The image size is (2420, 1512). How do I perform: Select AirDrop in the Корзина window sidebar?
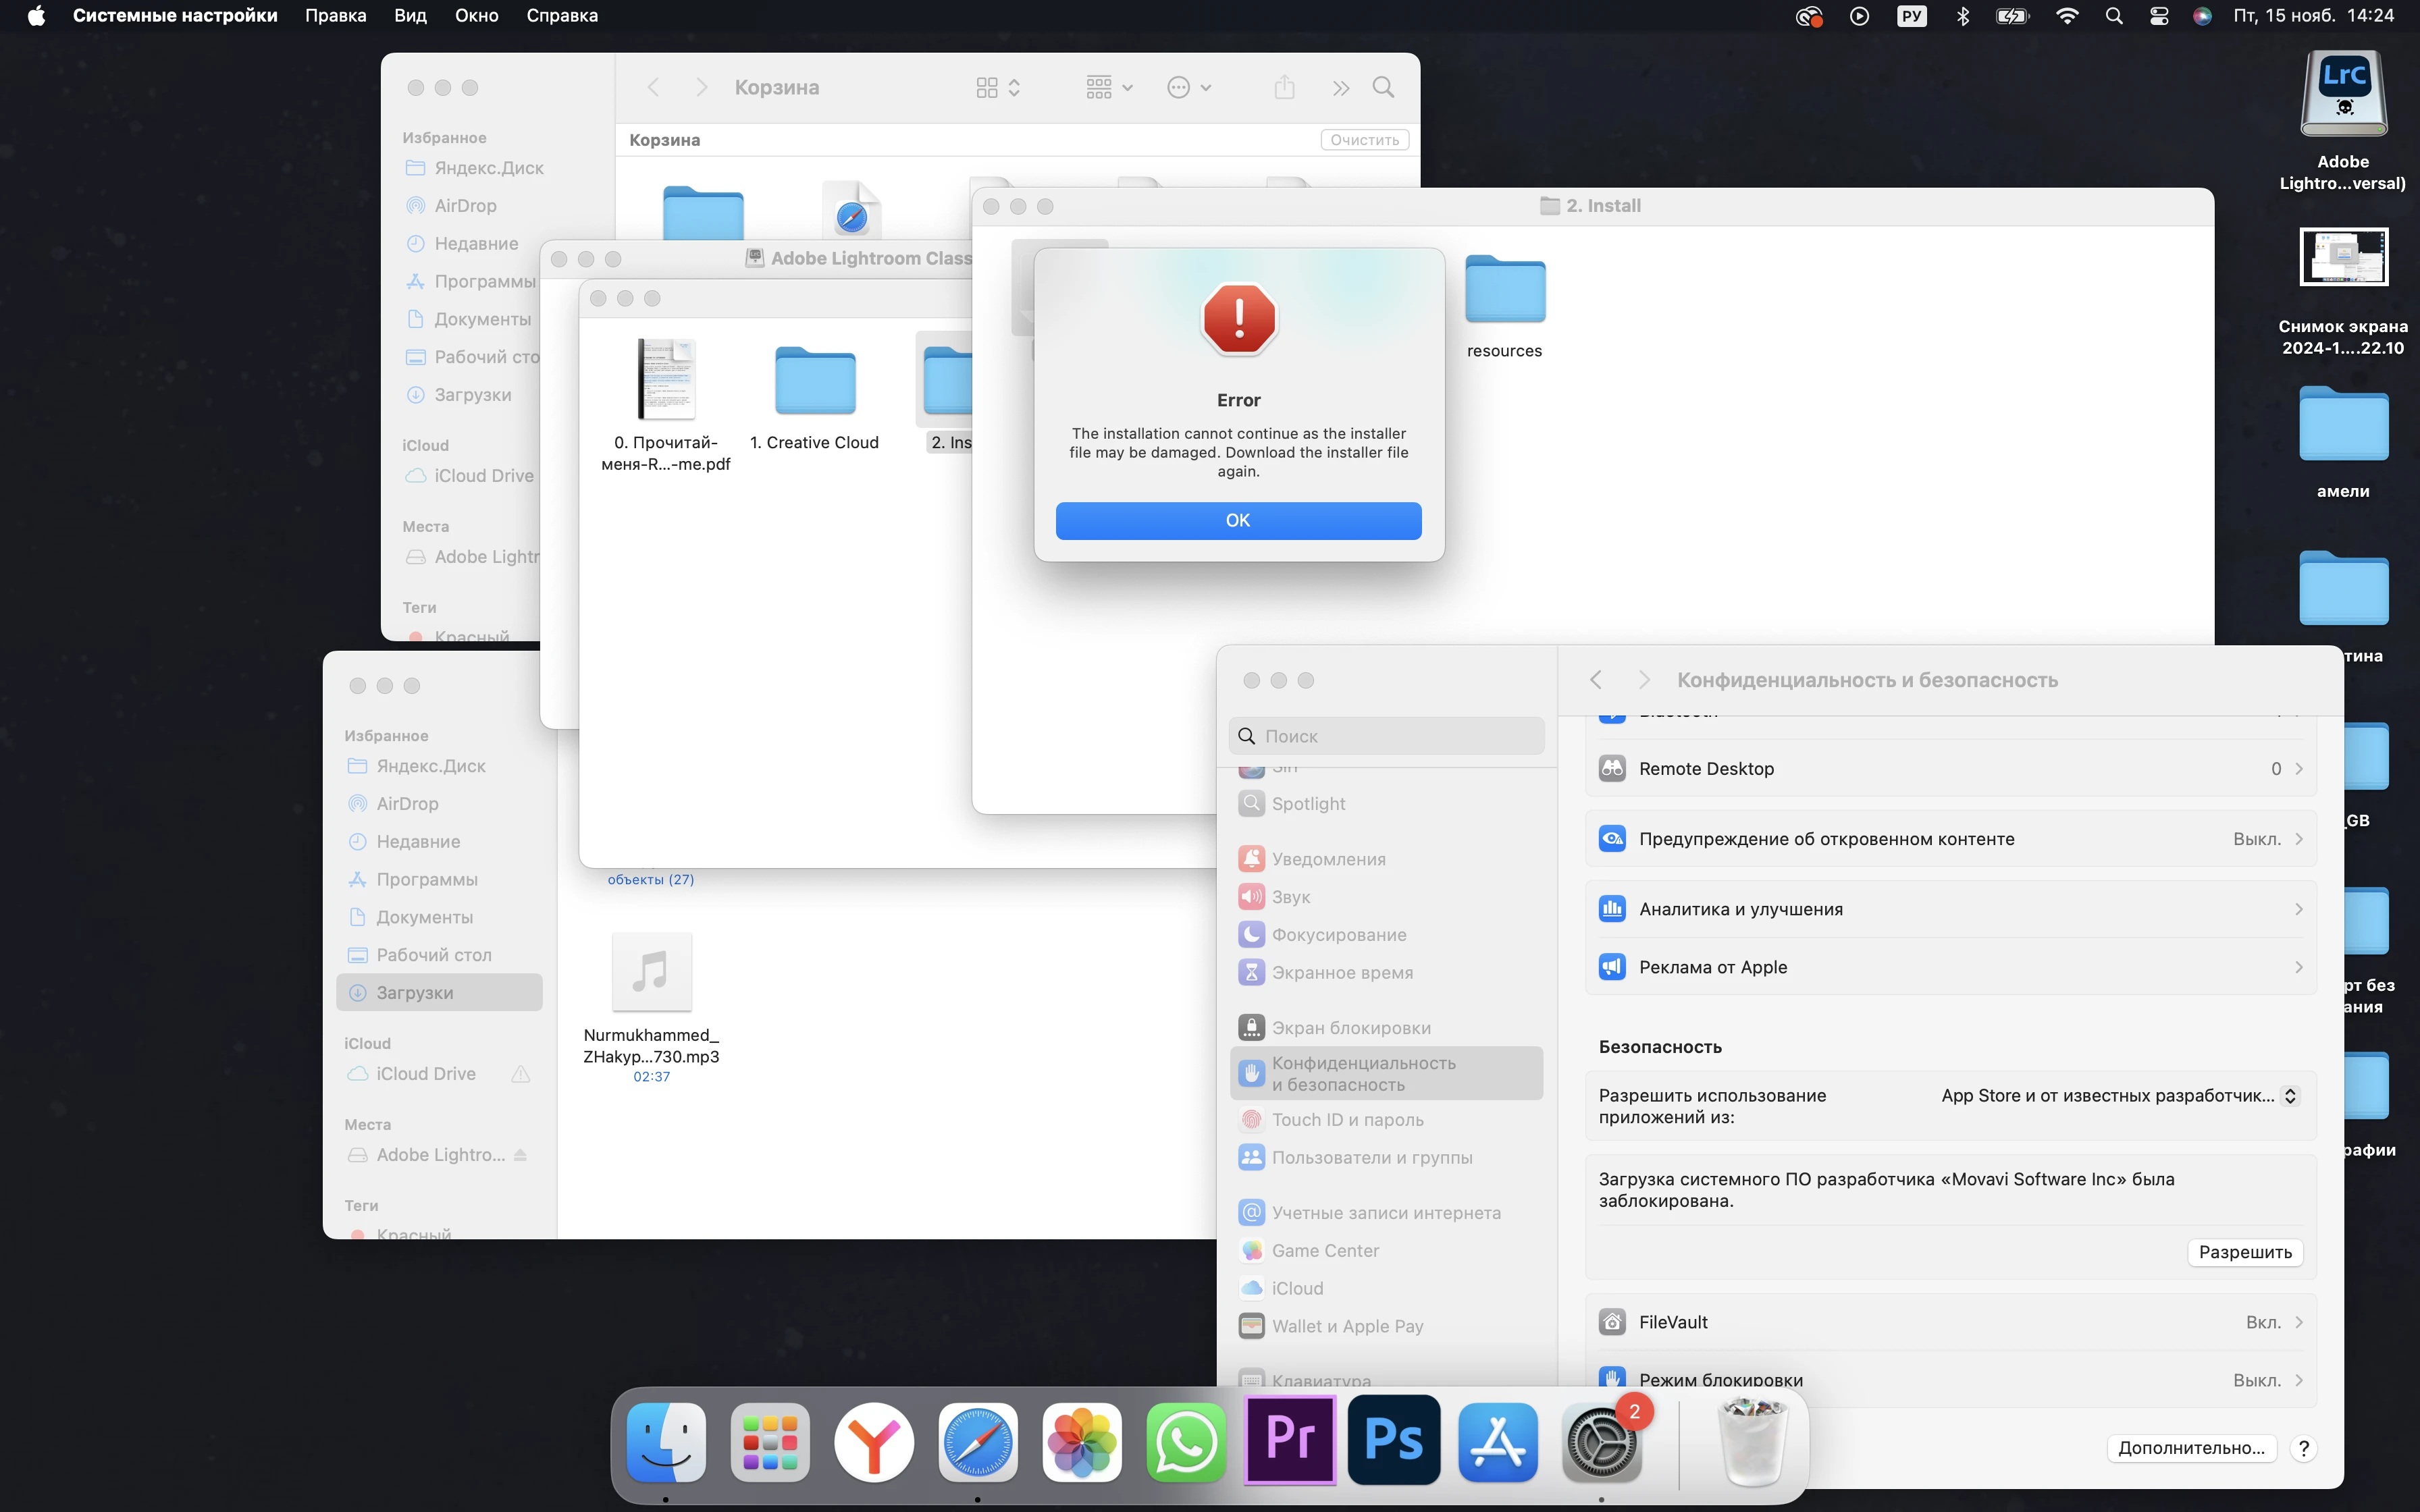465,206
